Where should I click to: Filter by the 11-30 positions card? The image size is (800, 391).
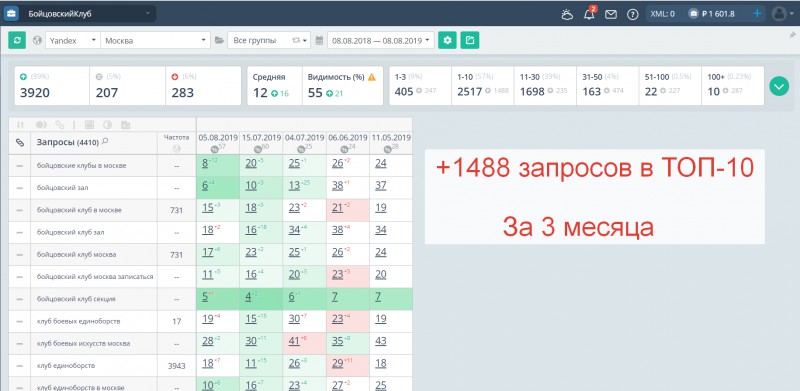[545, 86]
